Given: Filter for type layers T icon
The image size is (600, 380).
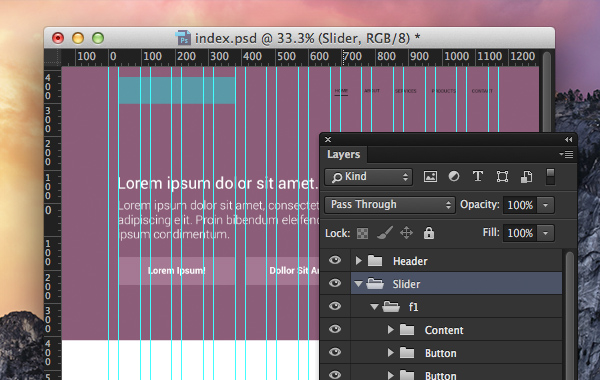Looking at the screenshot, I should [478, 176].
